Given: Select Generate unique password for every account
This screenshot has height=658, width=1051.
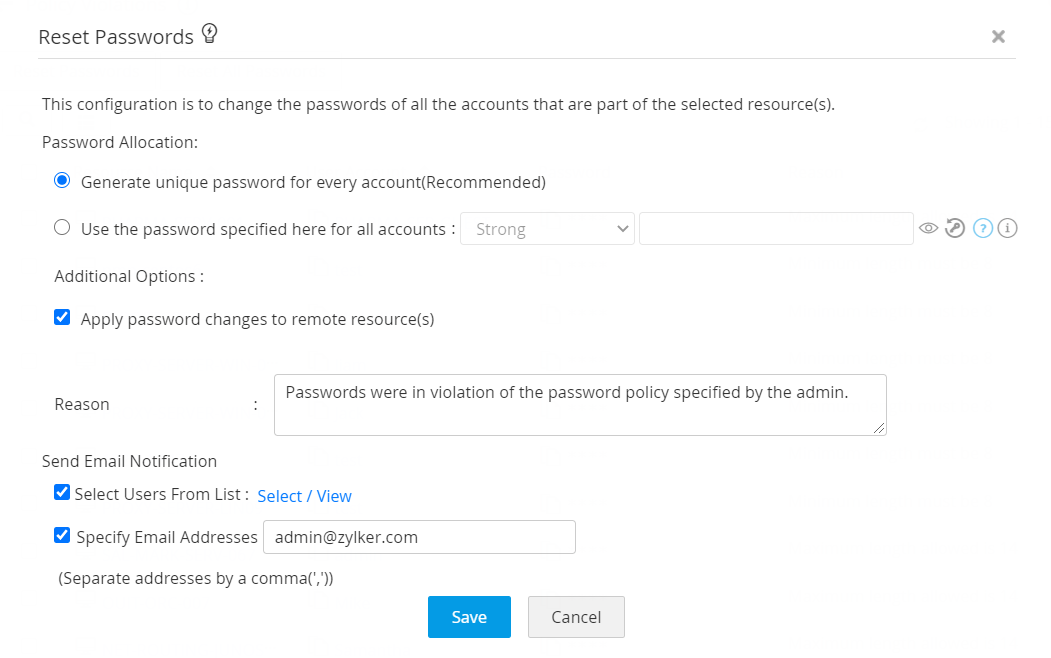Looking at the screenshot, I should pyautogui.click(x=62, y=181).
